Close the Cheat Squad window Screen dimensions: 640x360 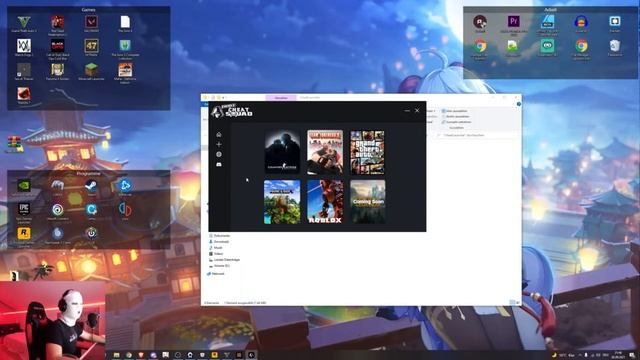coord(417,111)
